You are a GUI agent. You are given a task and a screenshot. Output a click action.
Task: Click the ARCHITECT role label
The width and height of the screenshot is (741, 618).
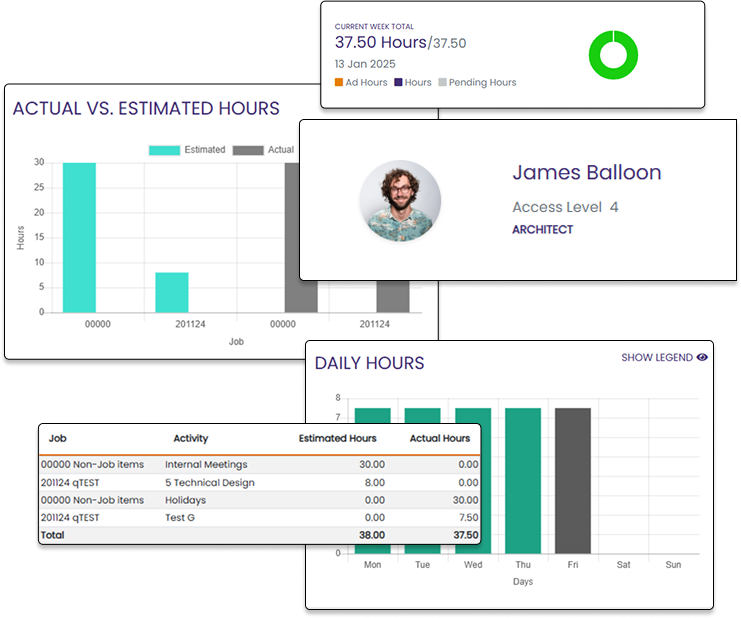542,229
